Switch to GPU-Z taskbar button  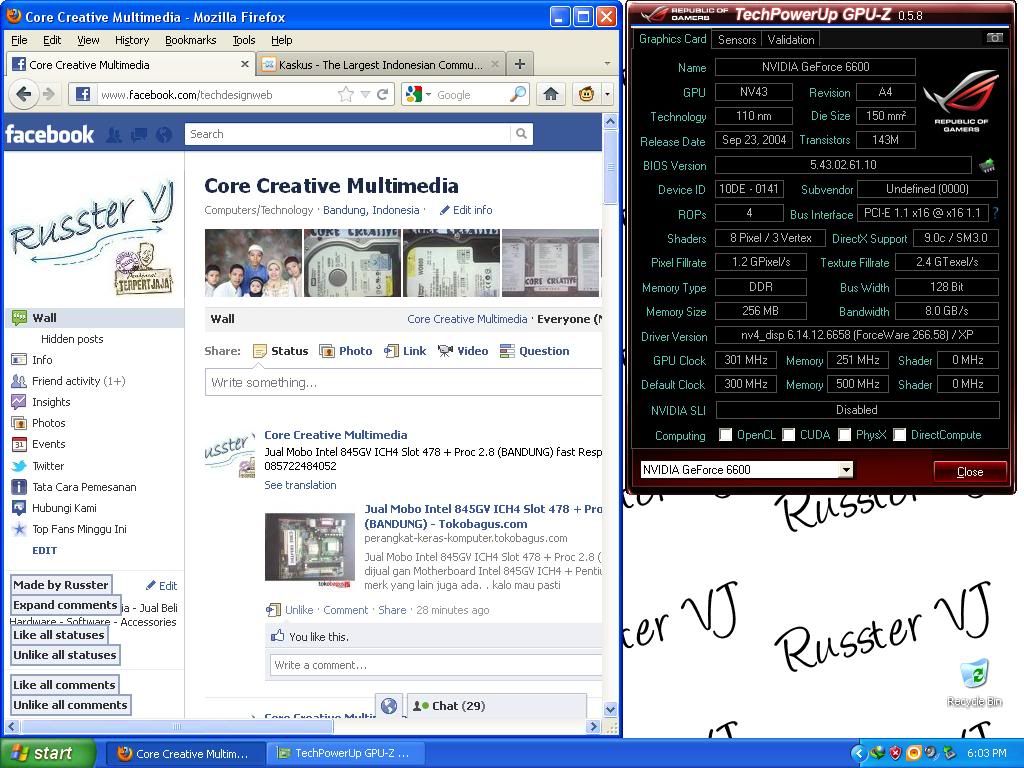345,753
